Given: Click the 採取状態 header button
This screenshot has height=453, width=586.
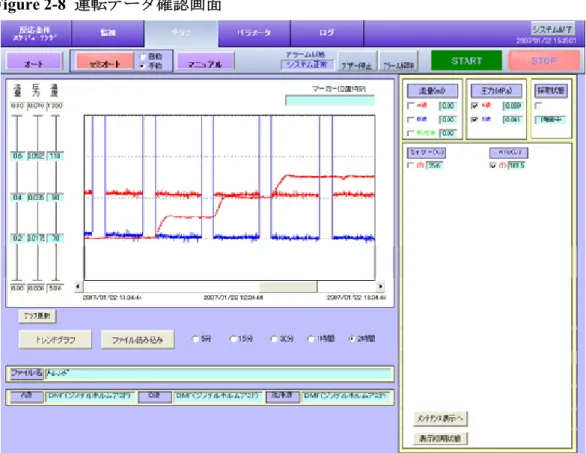Looking at the screenshot, I should pos(551,91).
